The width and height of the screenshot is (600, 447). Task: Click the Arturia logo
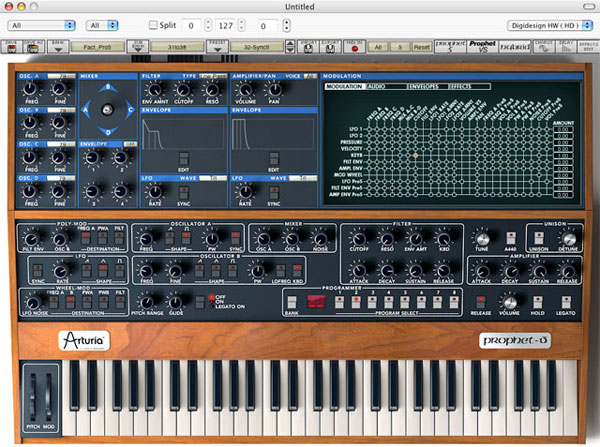tap(84, 341)
